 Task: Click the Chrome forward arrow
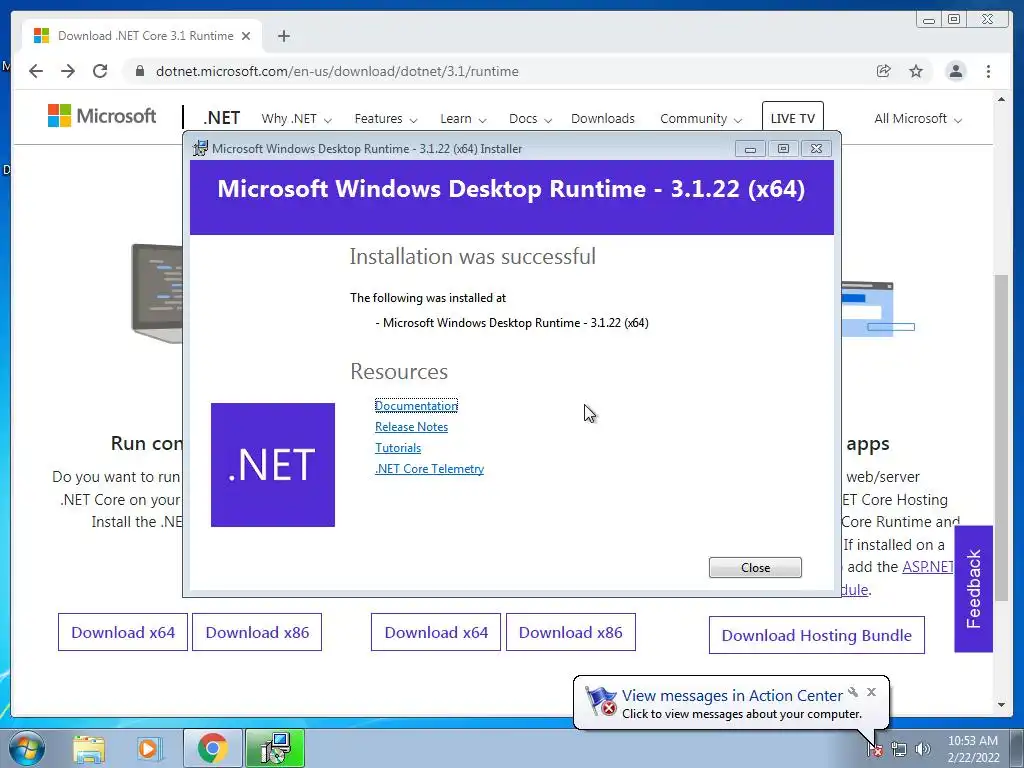coord(68,71)
